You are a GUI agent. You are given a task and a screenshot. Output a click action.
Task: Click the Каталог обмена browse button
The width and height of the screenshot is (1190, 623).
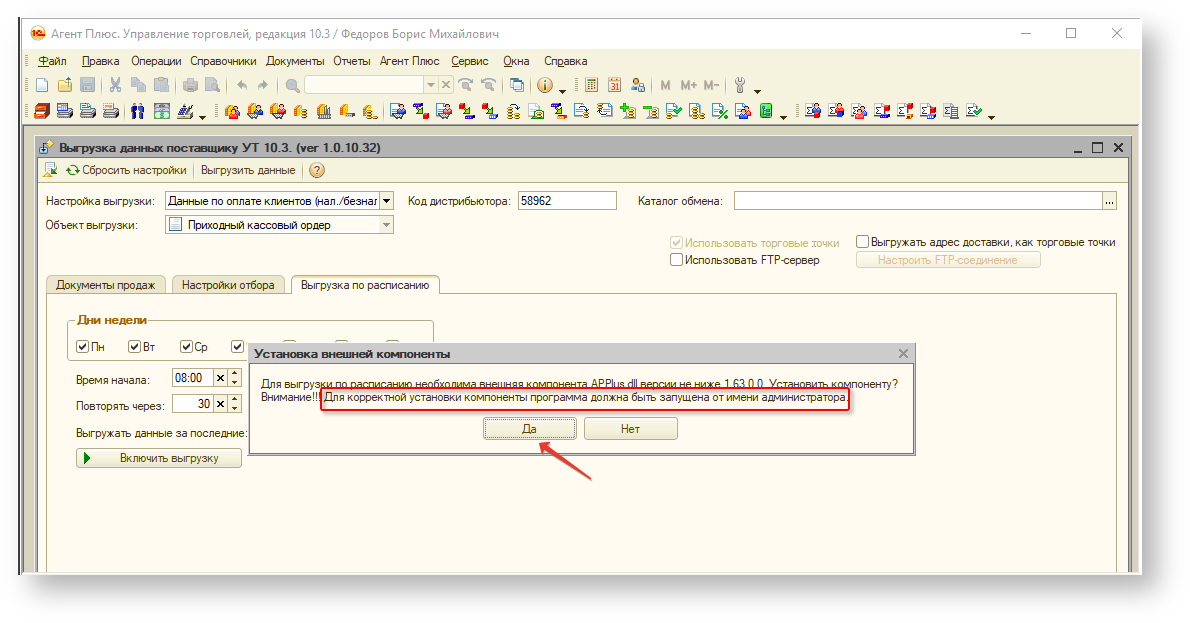point(1110,201)
